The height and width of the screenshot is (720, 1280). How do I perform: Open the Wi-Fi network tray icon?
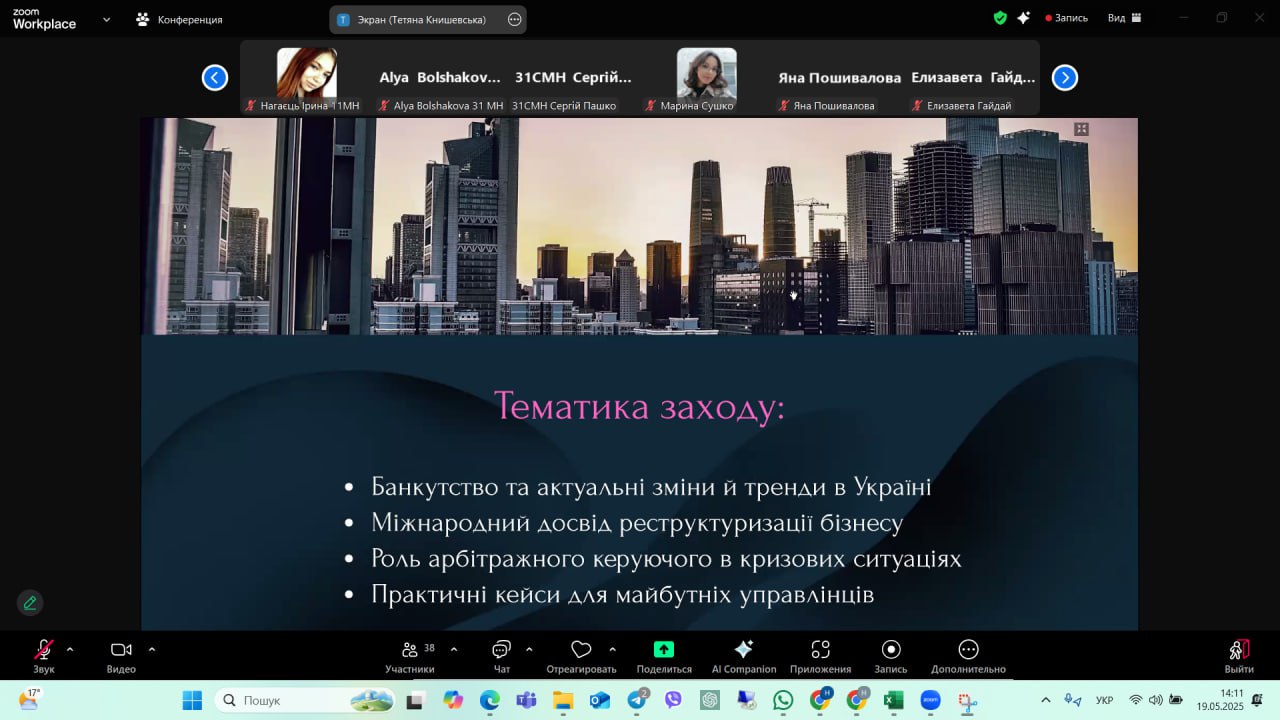coord(1135,700)
